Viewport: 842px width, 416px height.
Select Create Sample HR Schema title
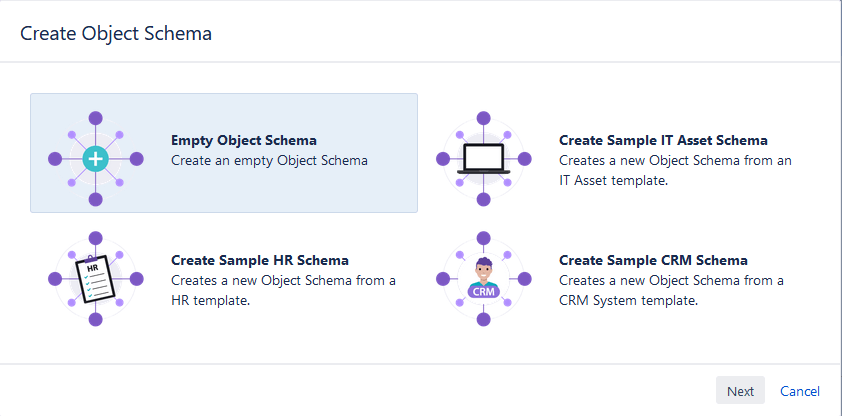[260, 261]
